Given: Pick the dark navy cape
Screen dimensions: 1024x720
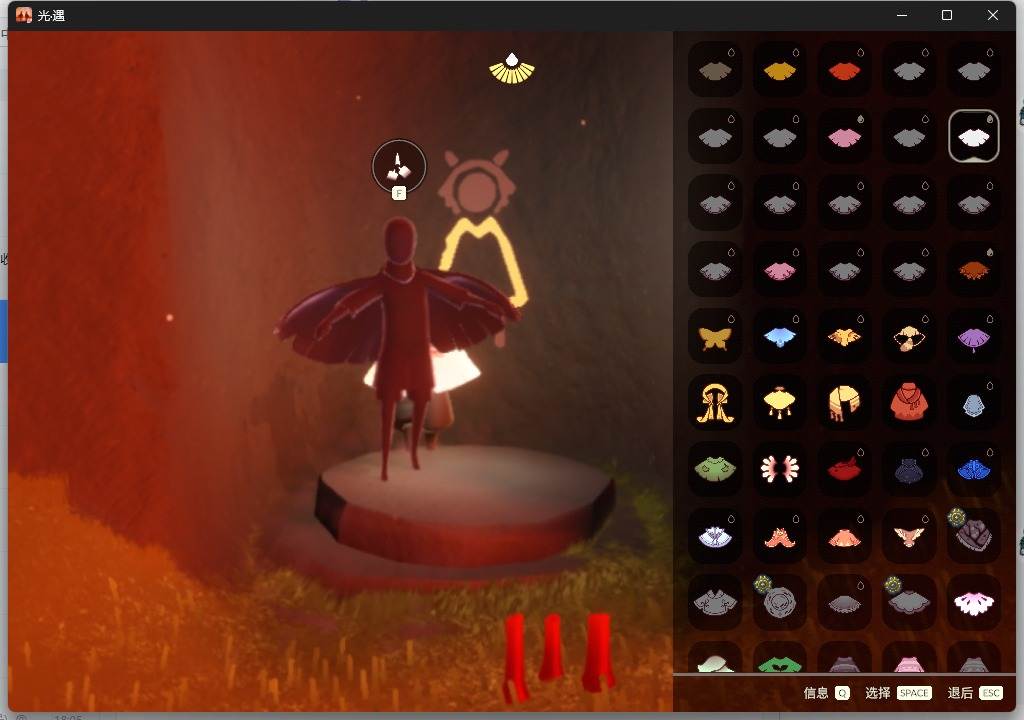Looking at the screenshot, I should 909,469.
